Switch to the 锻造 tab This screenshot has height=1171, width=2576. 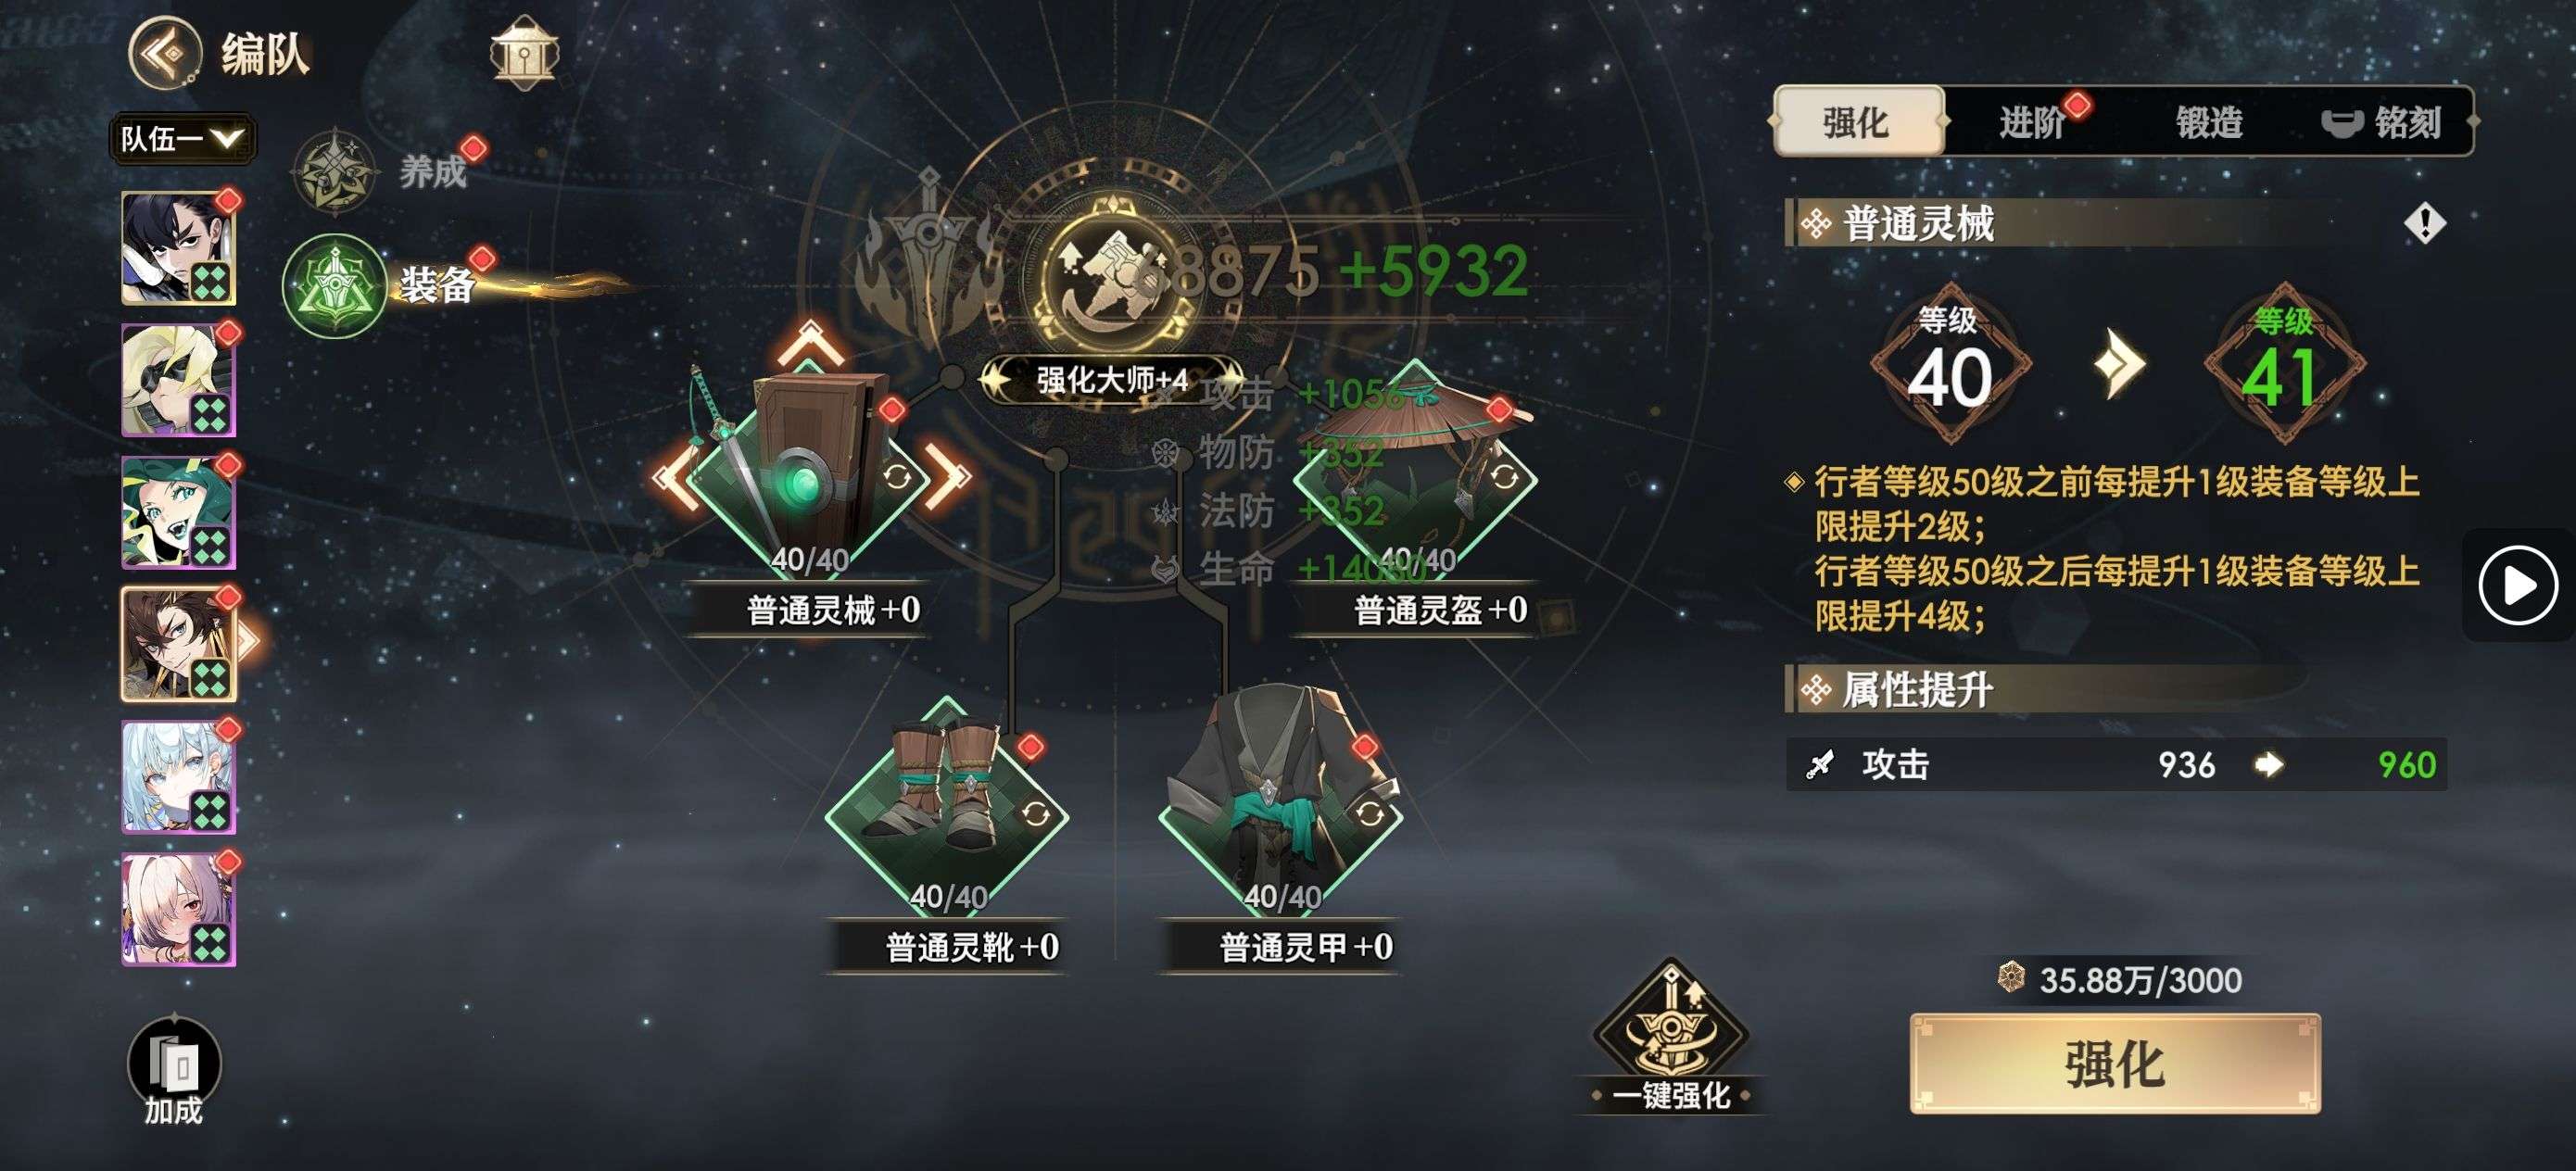2208,122
